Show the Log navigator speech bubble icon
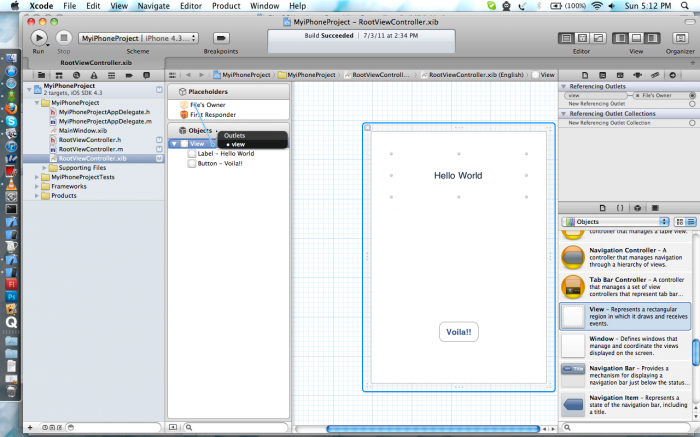This screenshot has height=437, width=700. coord(146,75)
